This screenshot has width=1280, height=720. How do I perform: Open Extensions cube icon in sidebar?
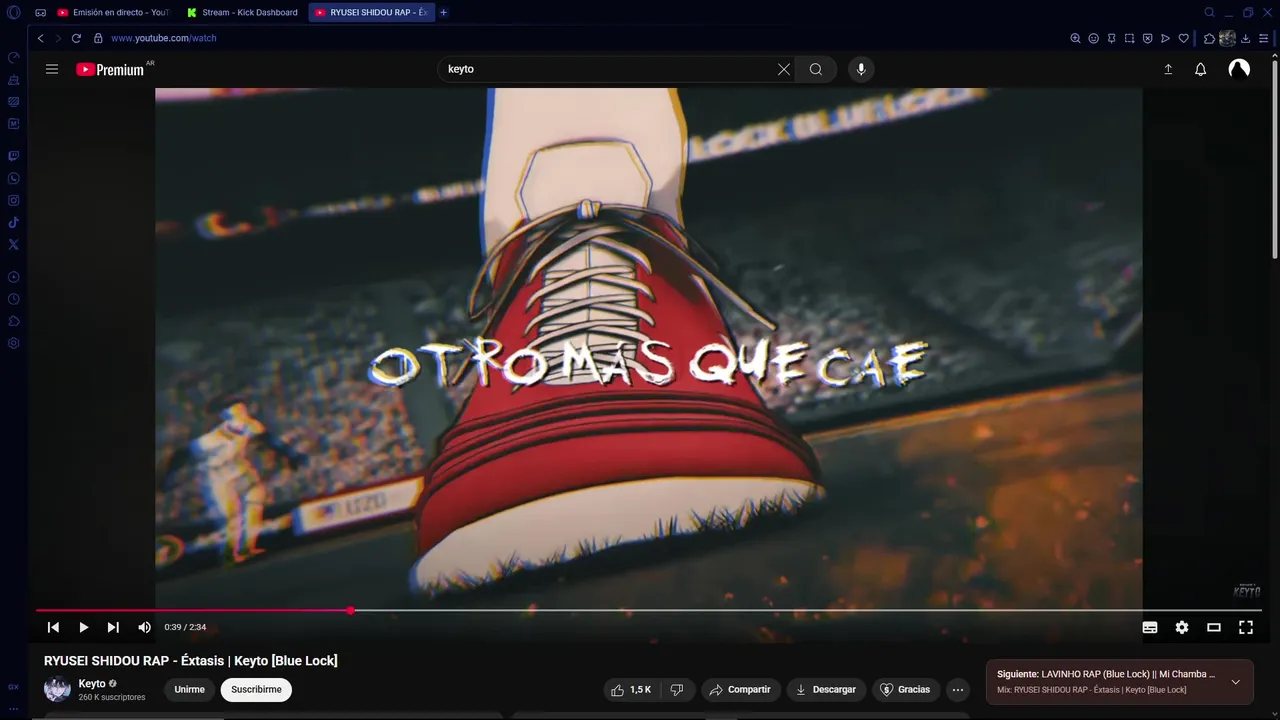pos(13,321)
